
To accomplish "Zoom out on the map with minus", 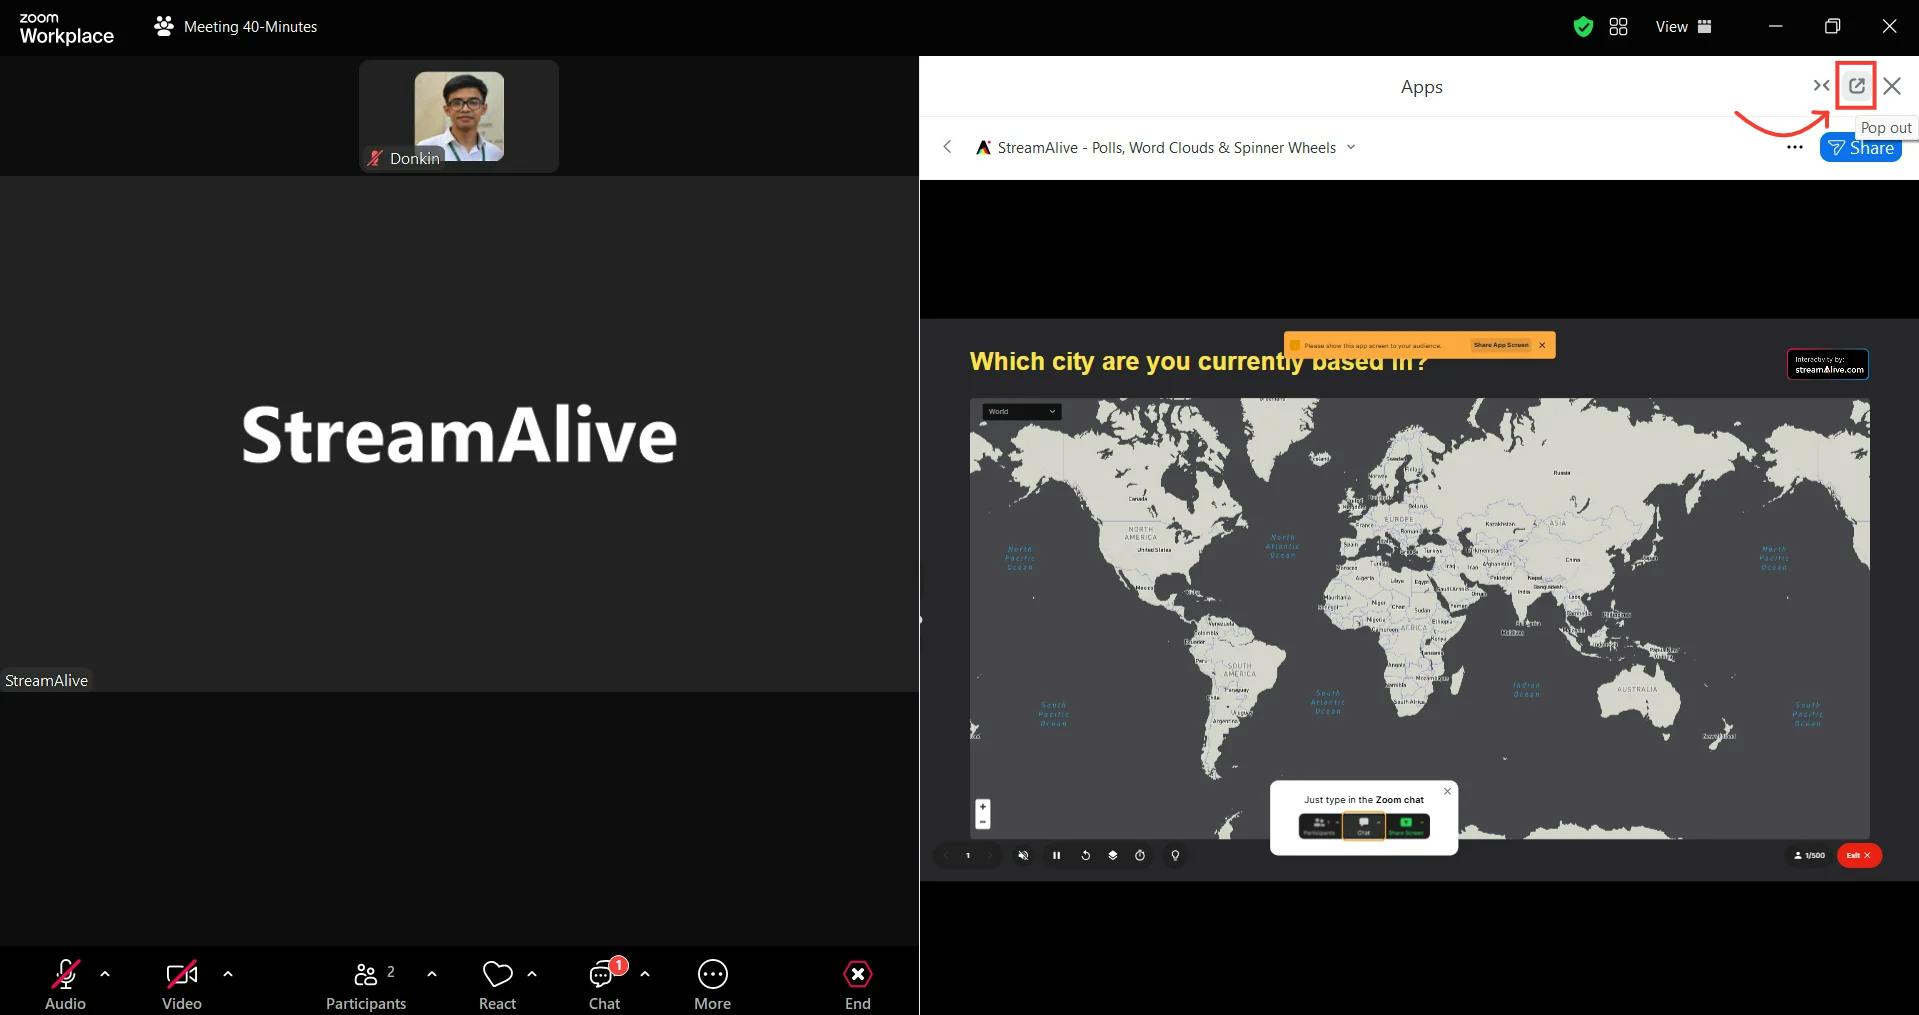I will click(x=983, y=821).
